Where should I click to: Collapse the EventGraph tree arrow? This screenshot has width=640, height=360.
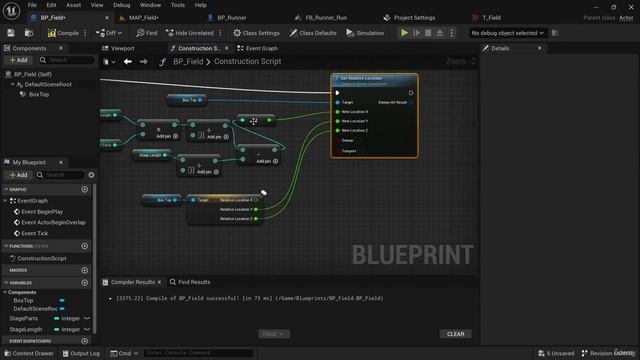click(5, 201)
